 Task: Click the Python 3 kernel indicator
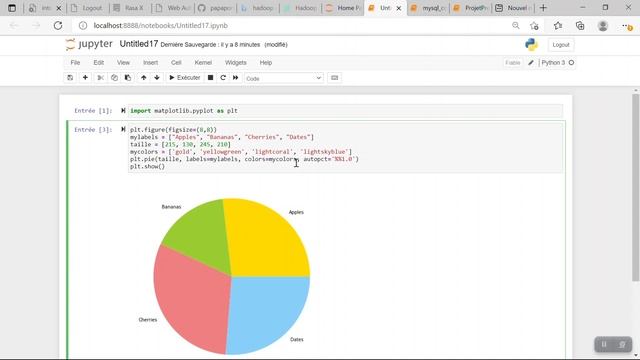[553, 62]
